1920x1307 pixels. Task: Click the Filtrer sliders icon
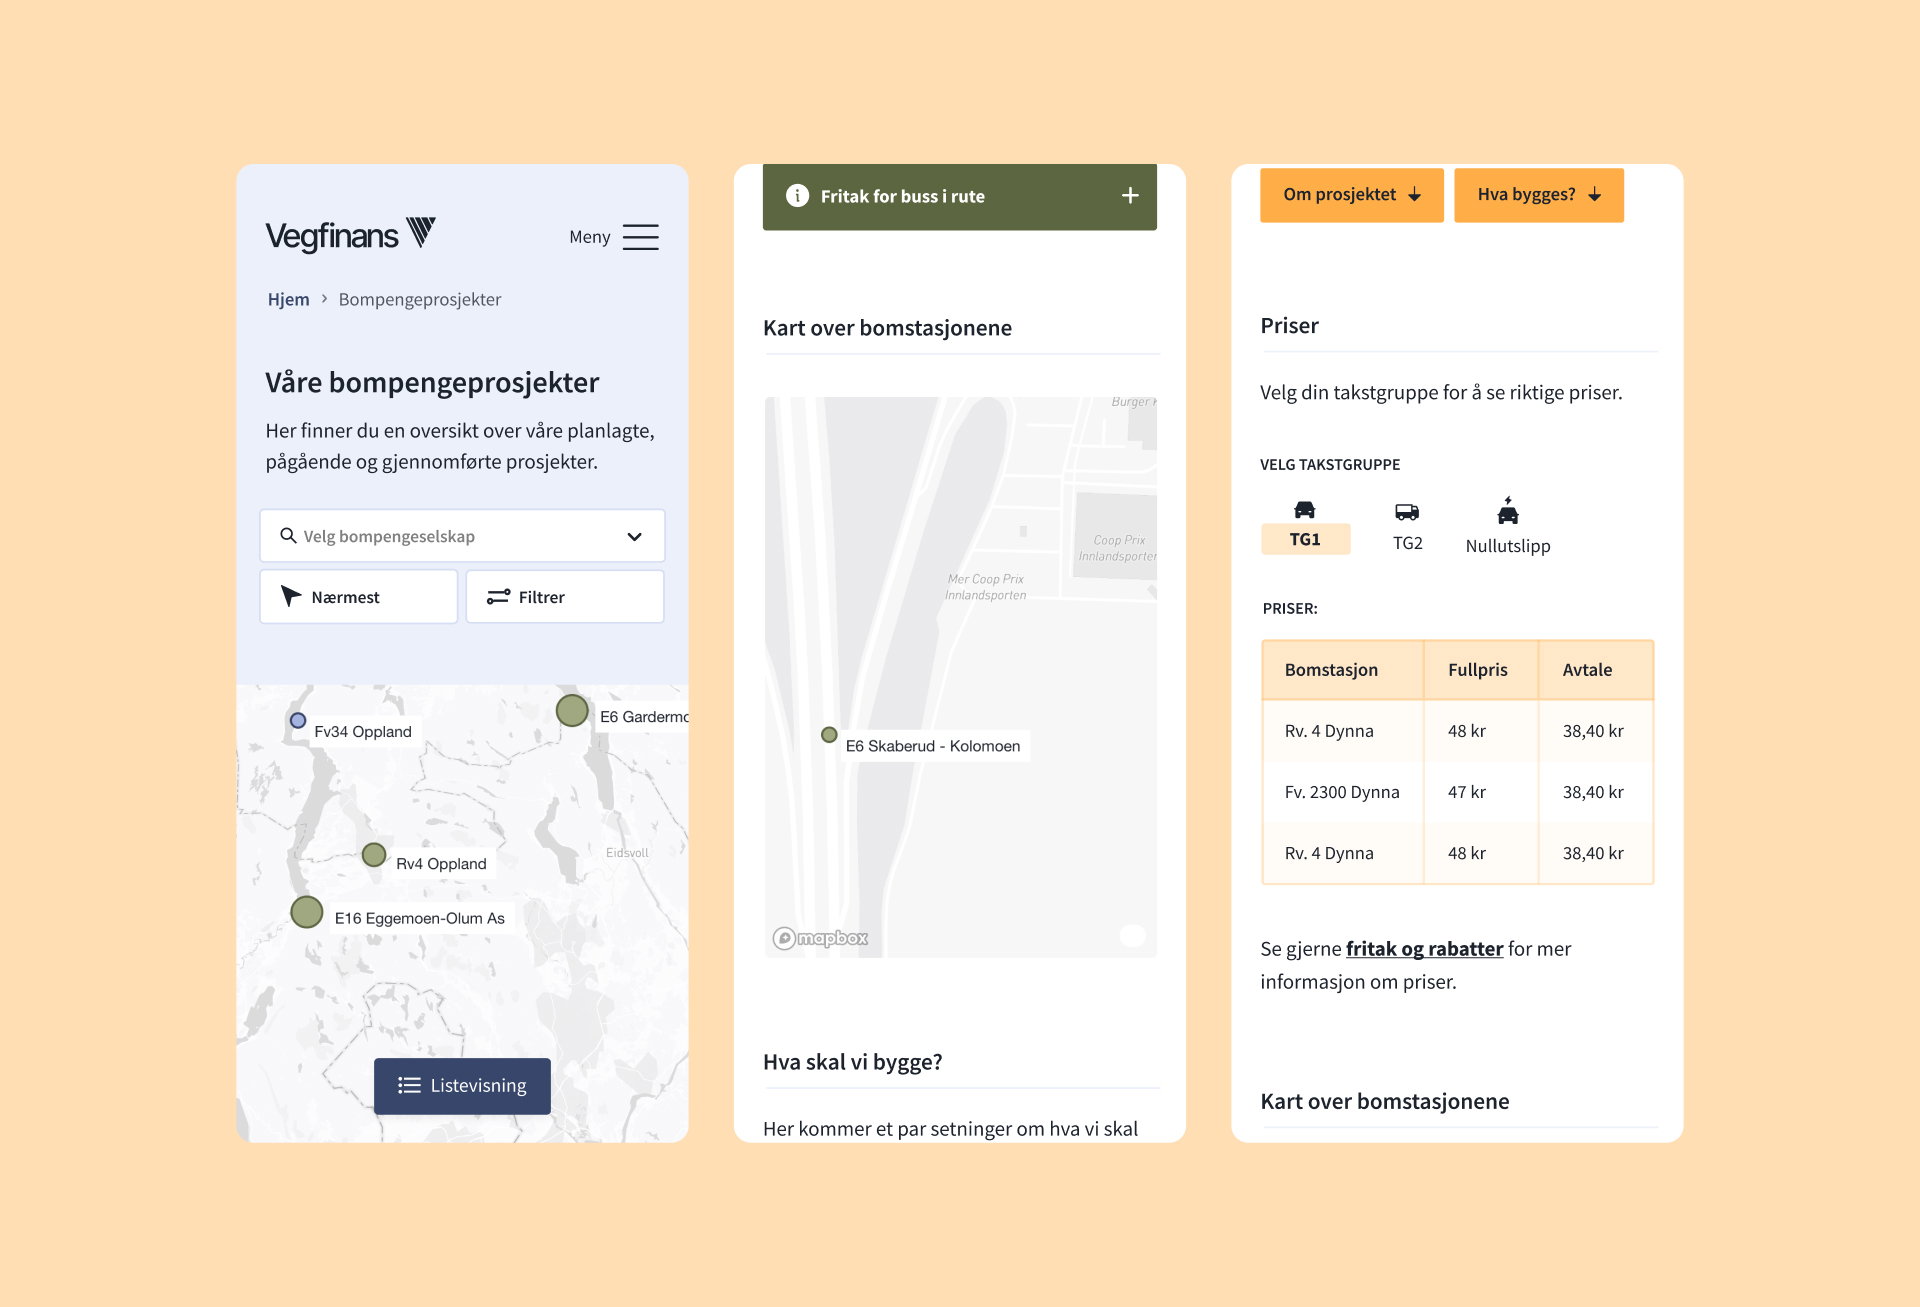tap(498, 597)
